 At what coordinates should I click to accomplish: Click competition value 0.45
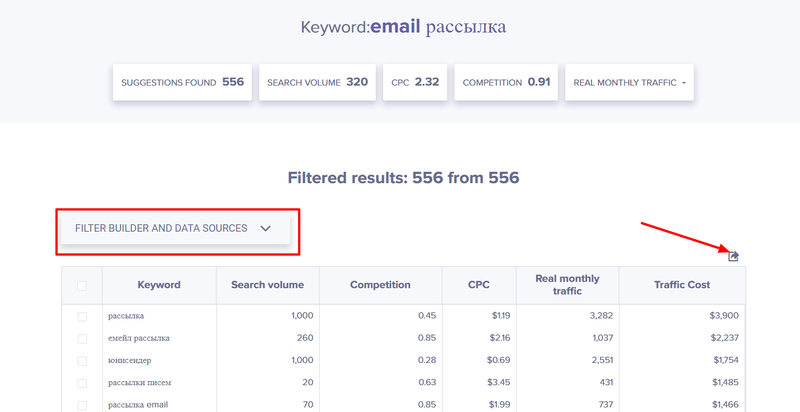coord(427,316)
